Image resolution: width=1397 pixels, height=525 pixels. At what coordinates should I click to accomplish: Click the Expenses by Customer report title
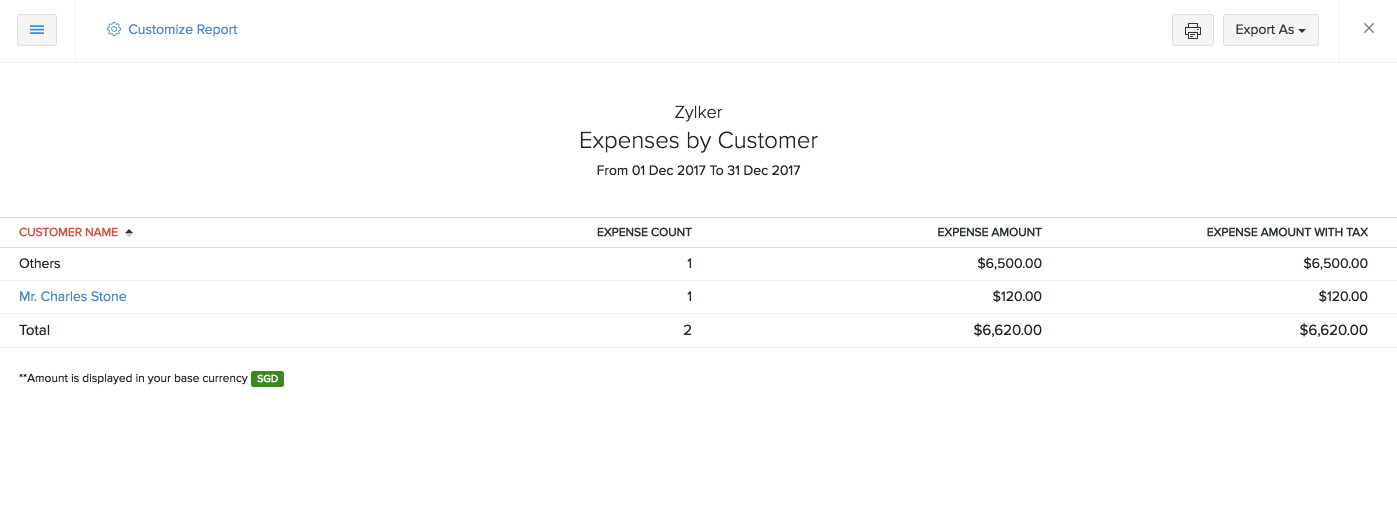pyautogui.click(x=698, y=141)
